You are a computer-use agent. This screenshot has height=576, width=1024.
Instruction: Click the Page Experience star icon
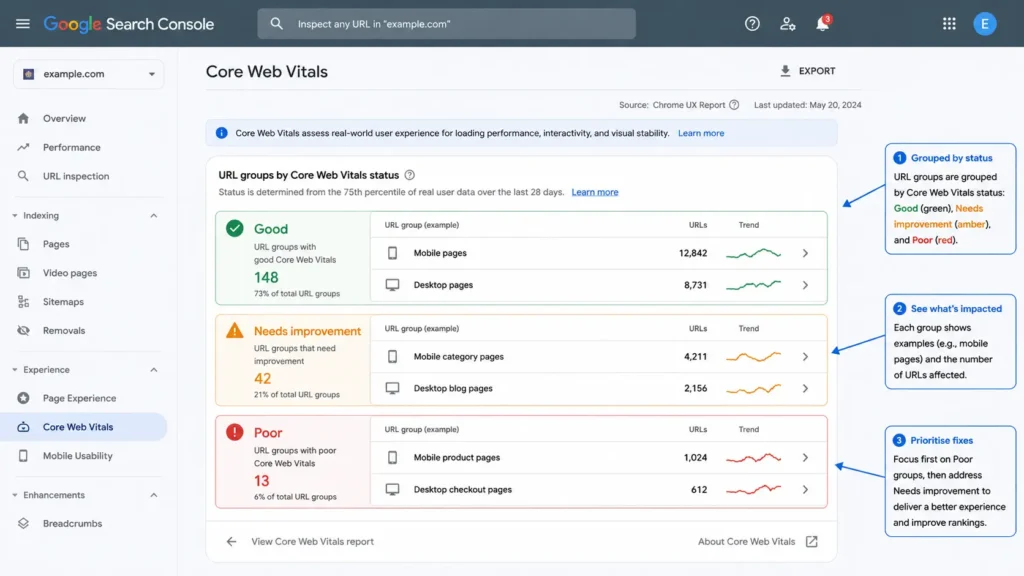click(x=24, y=398)
